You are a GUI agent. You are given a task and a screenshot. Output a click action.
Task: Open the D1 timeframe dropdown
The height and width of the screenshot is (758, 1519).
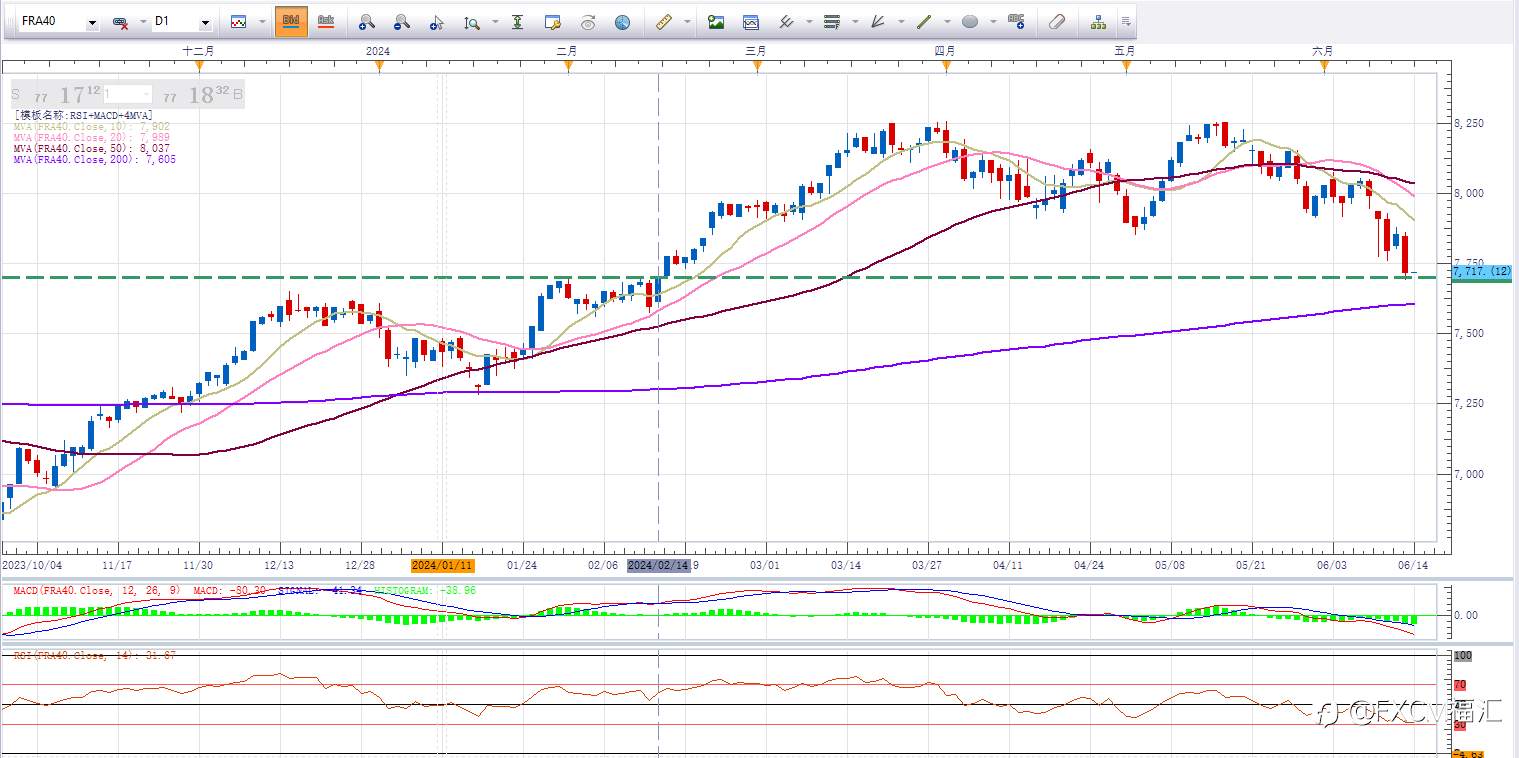click(x=205, y=22)
